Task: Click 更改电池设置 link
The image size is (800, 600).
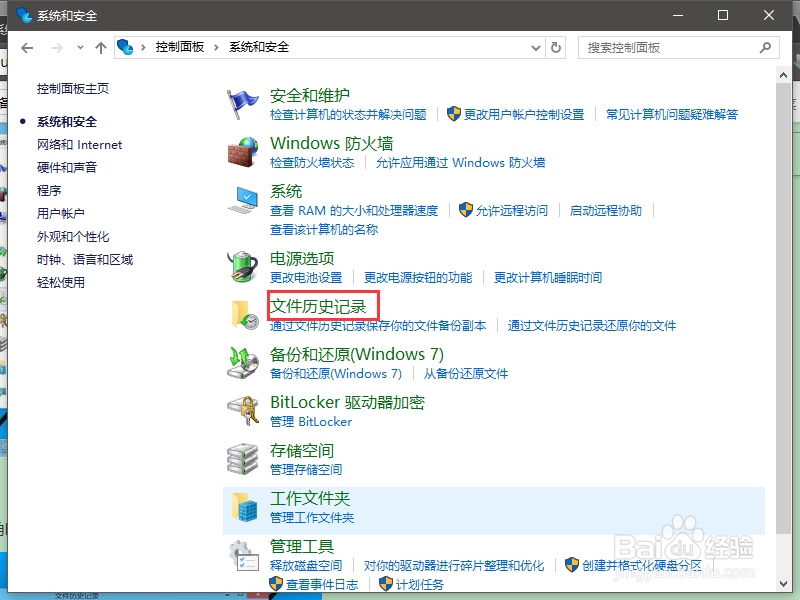Action: tap(306, 278)
